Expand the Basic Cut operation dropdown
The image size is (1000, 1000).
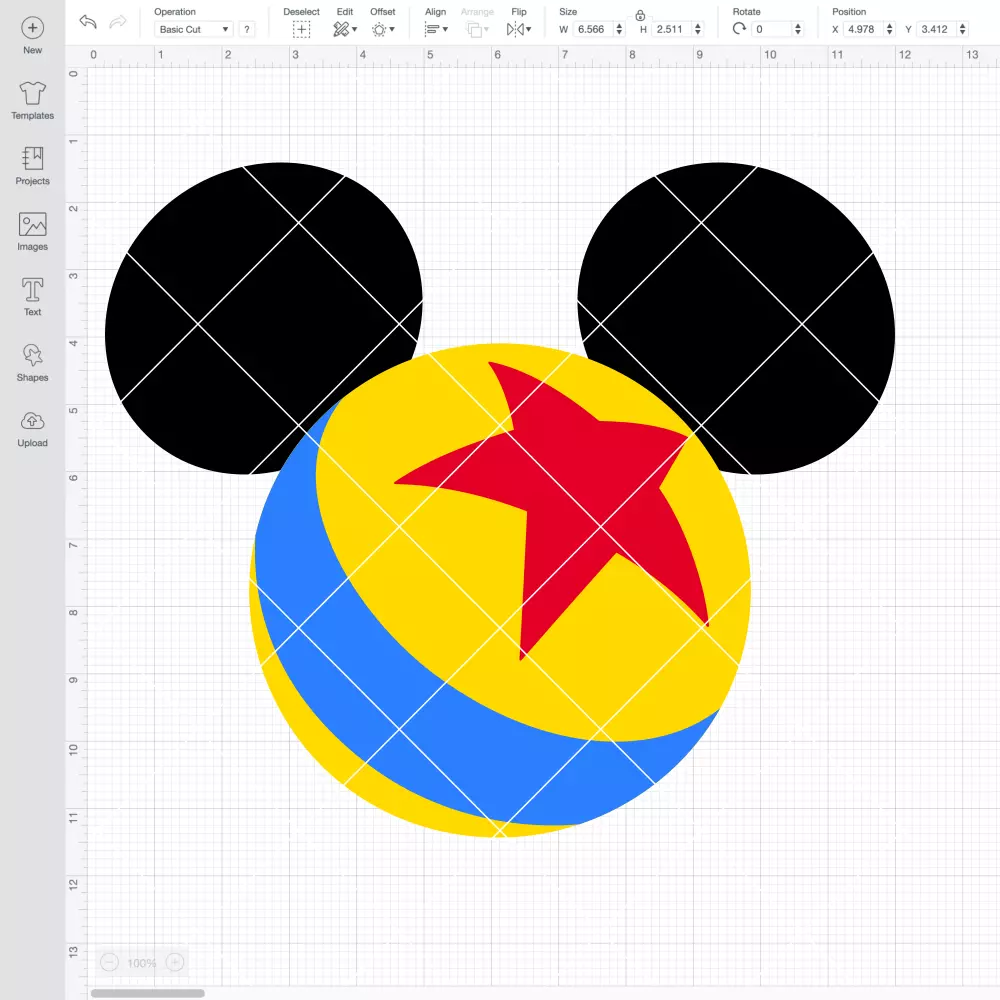(x=194, y=29)
